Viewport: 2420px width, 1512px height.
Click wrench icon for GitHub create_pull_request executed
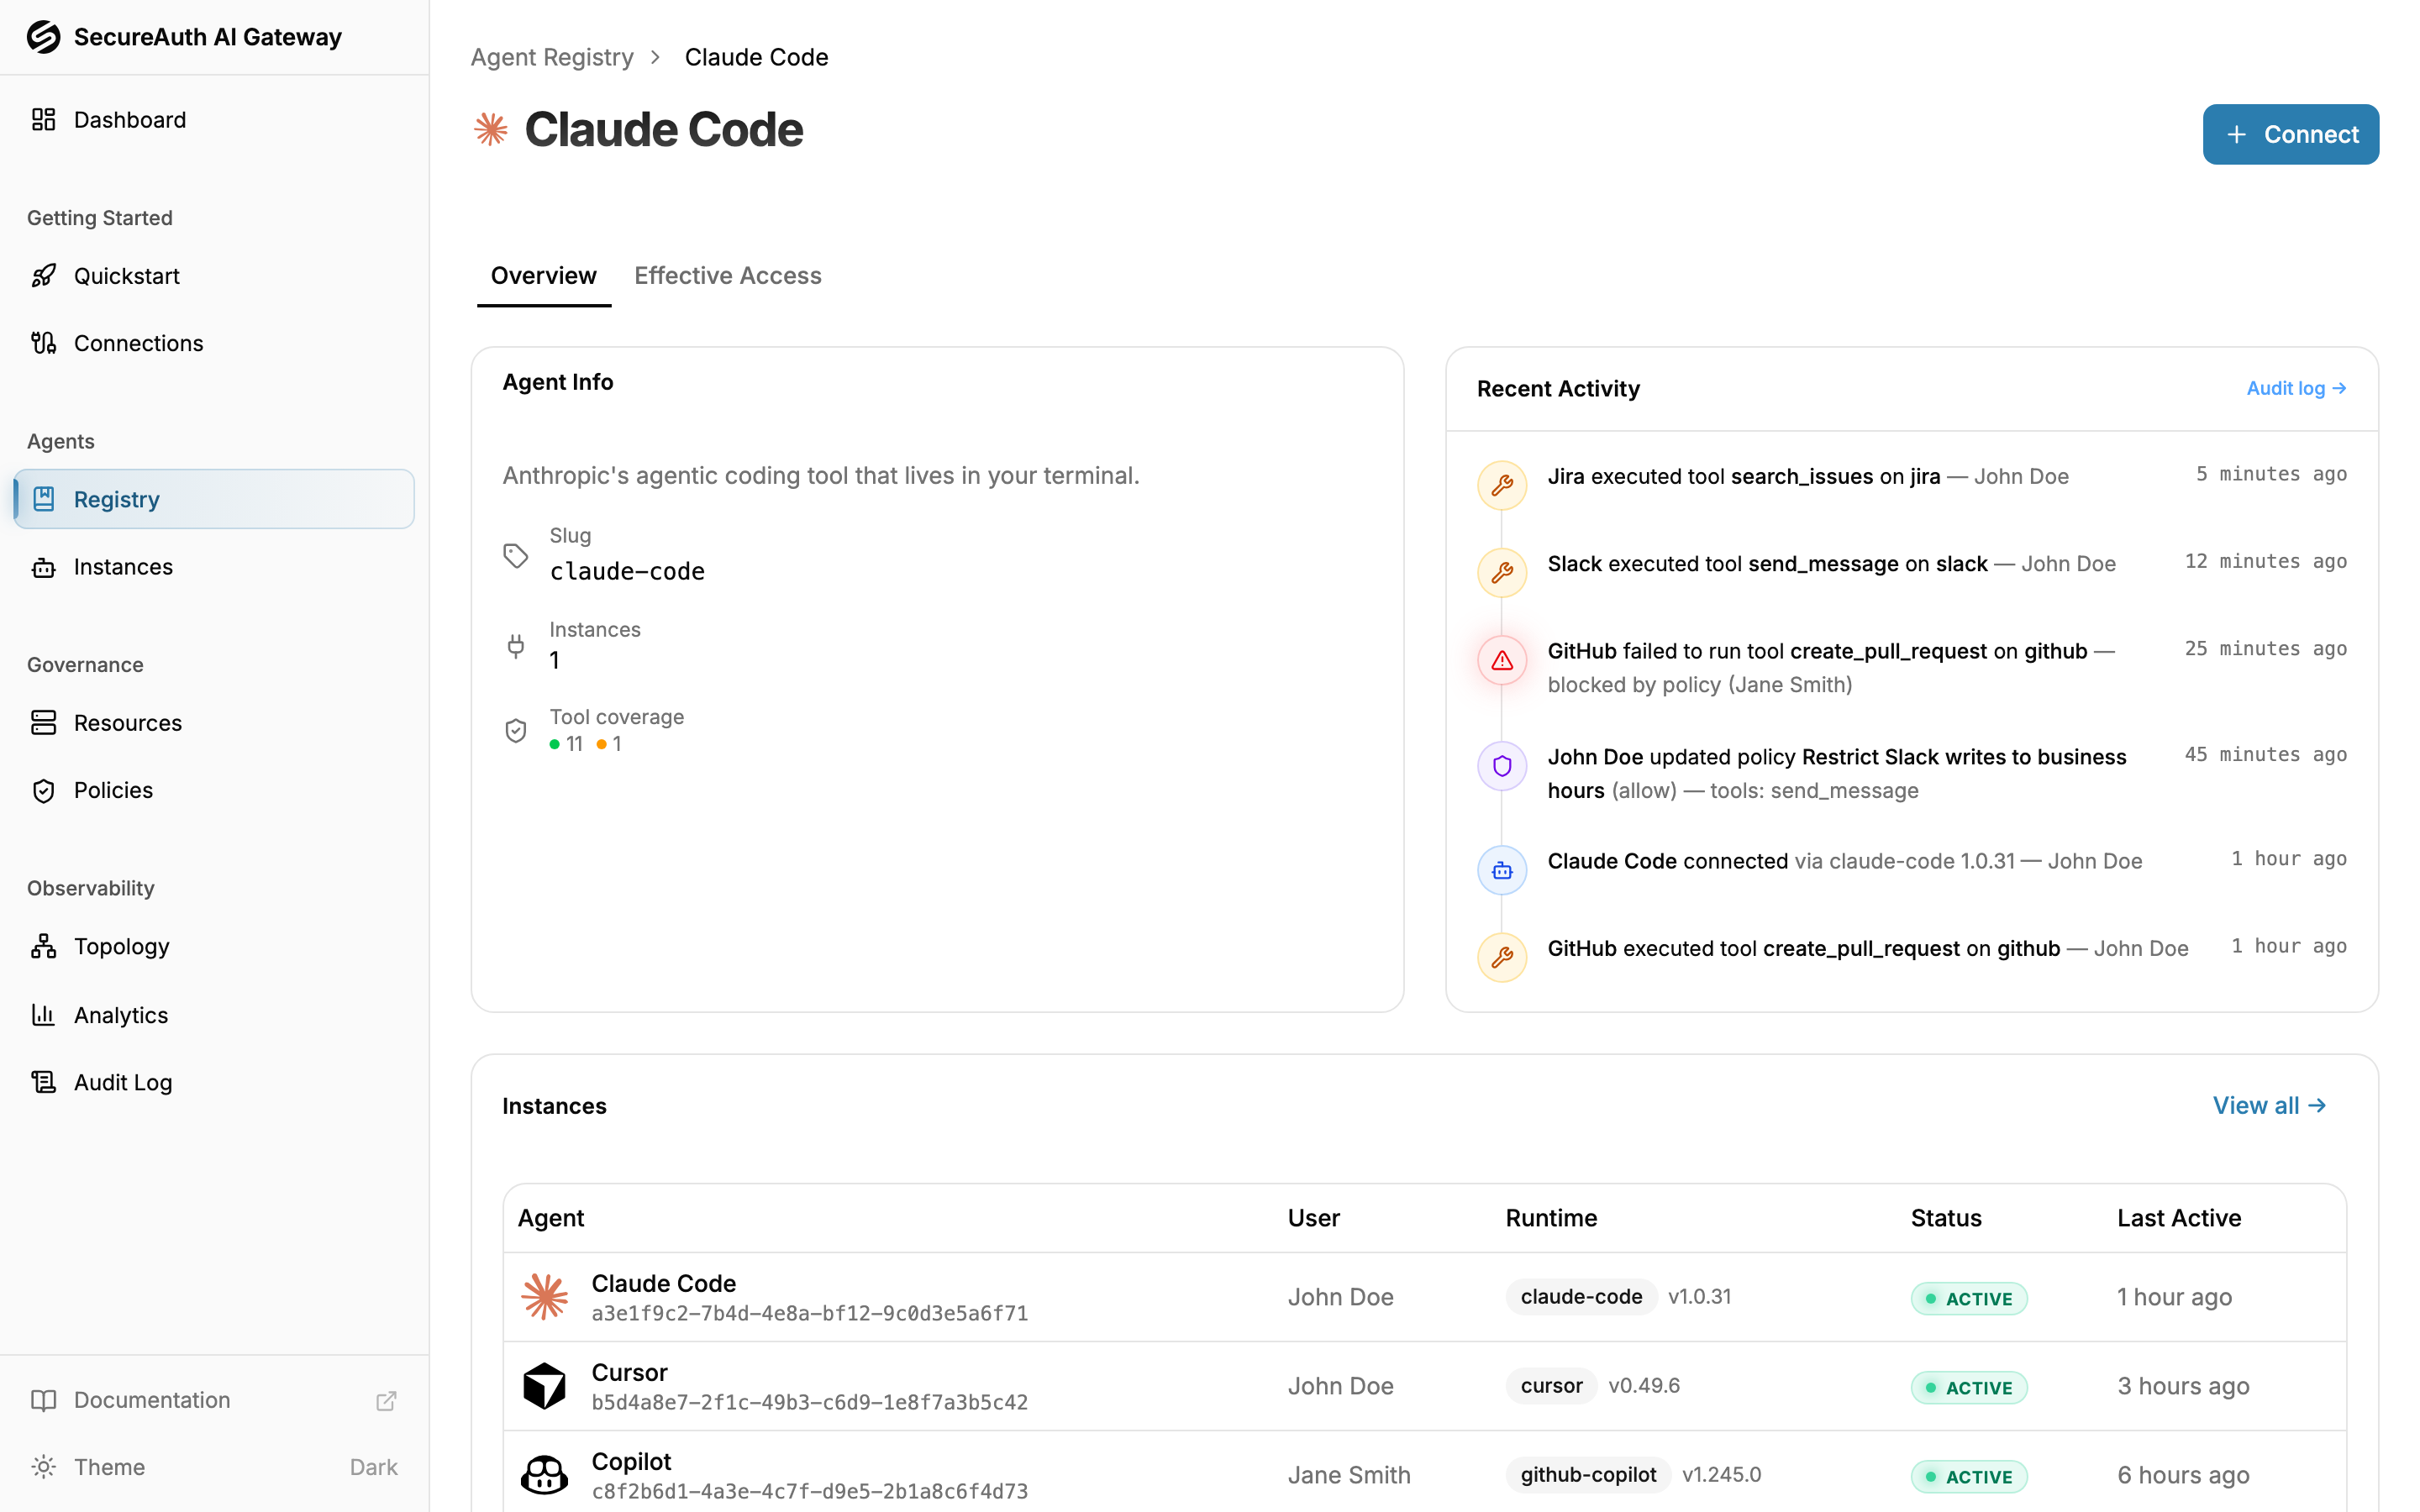click(1502, 958)
